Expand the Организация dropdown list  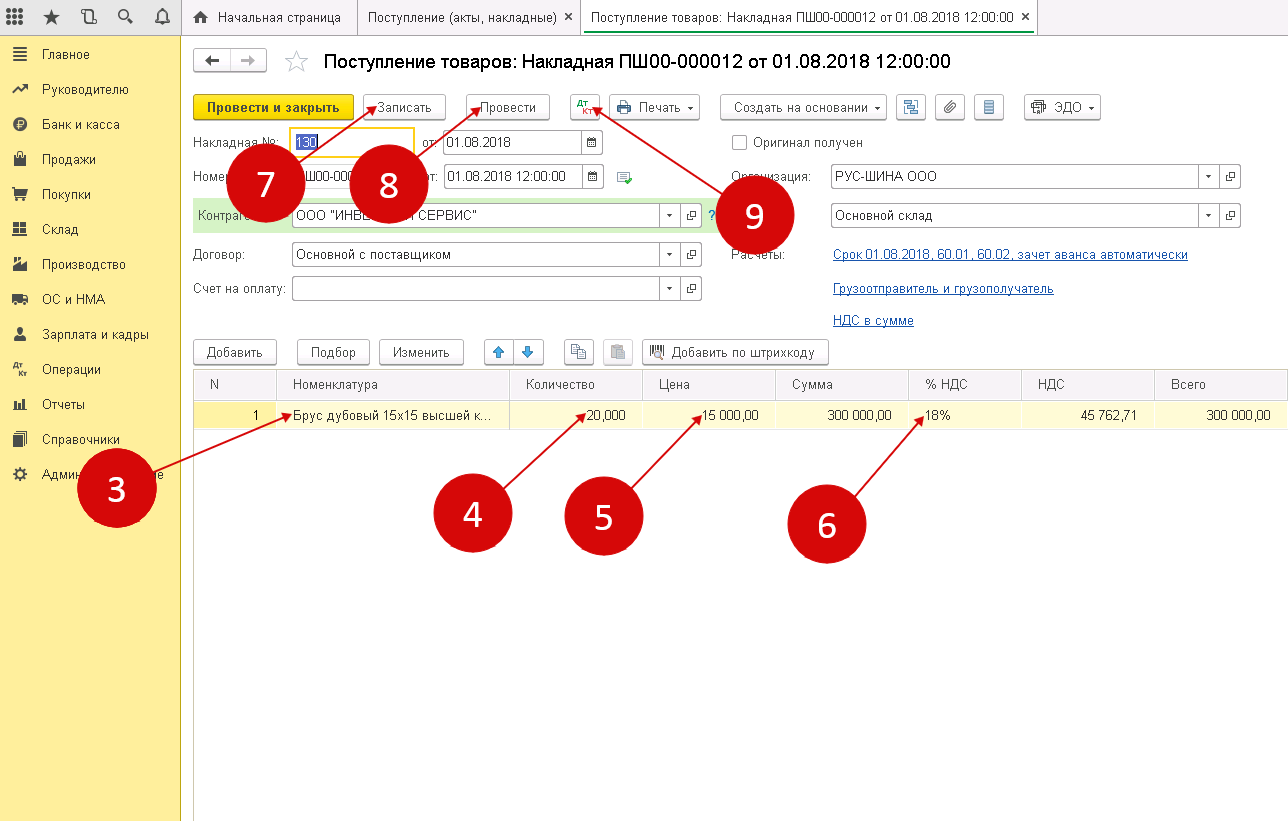[x=1208, y=177]
